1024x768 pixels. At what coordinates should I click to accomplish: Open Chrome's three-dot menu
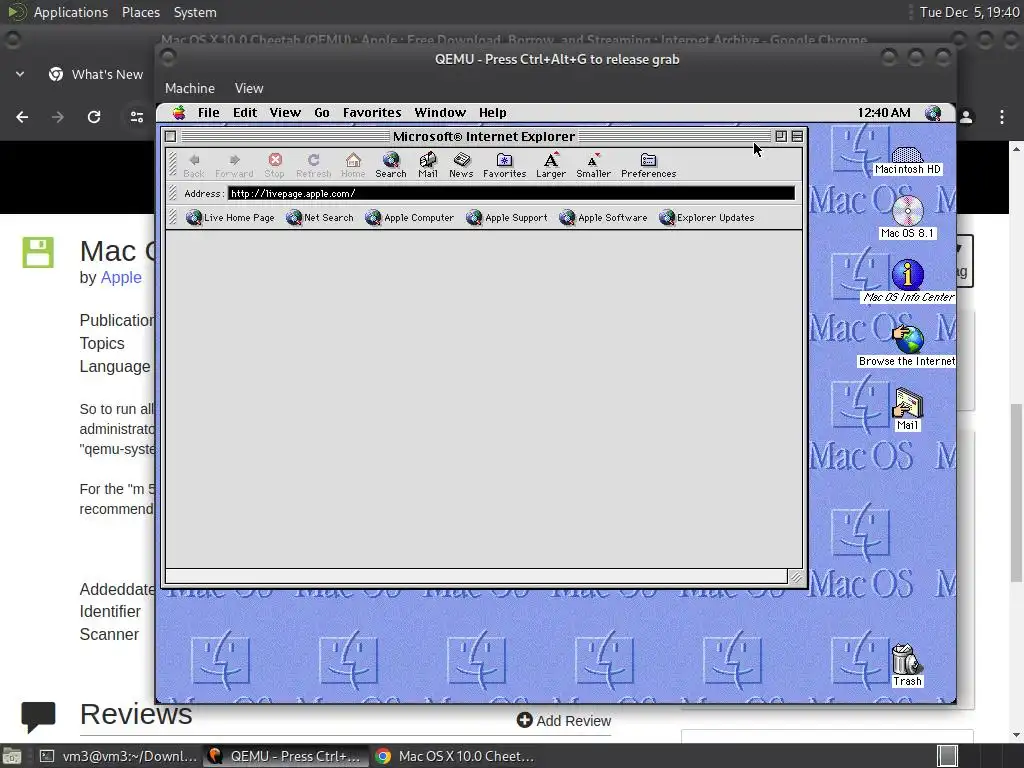tap(1002, 117)
